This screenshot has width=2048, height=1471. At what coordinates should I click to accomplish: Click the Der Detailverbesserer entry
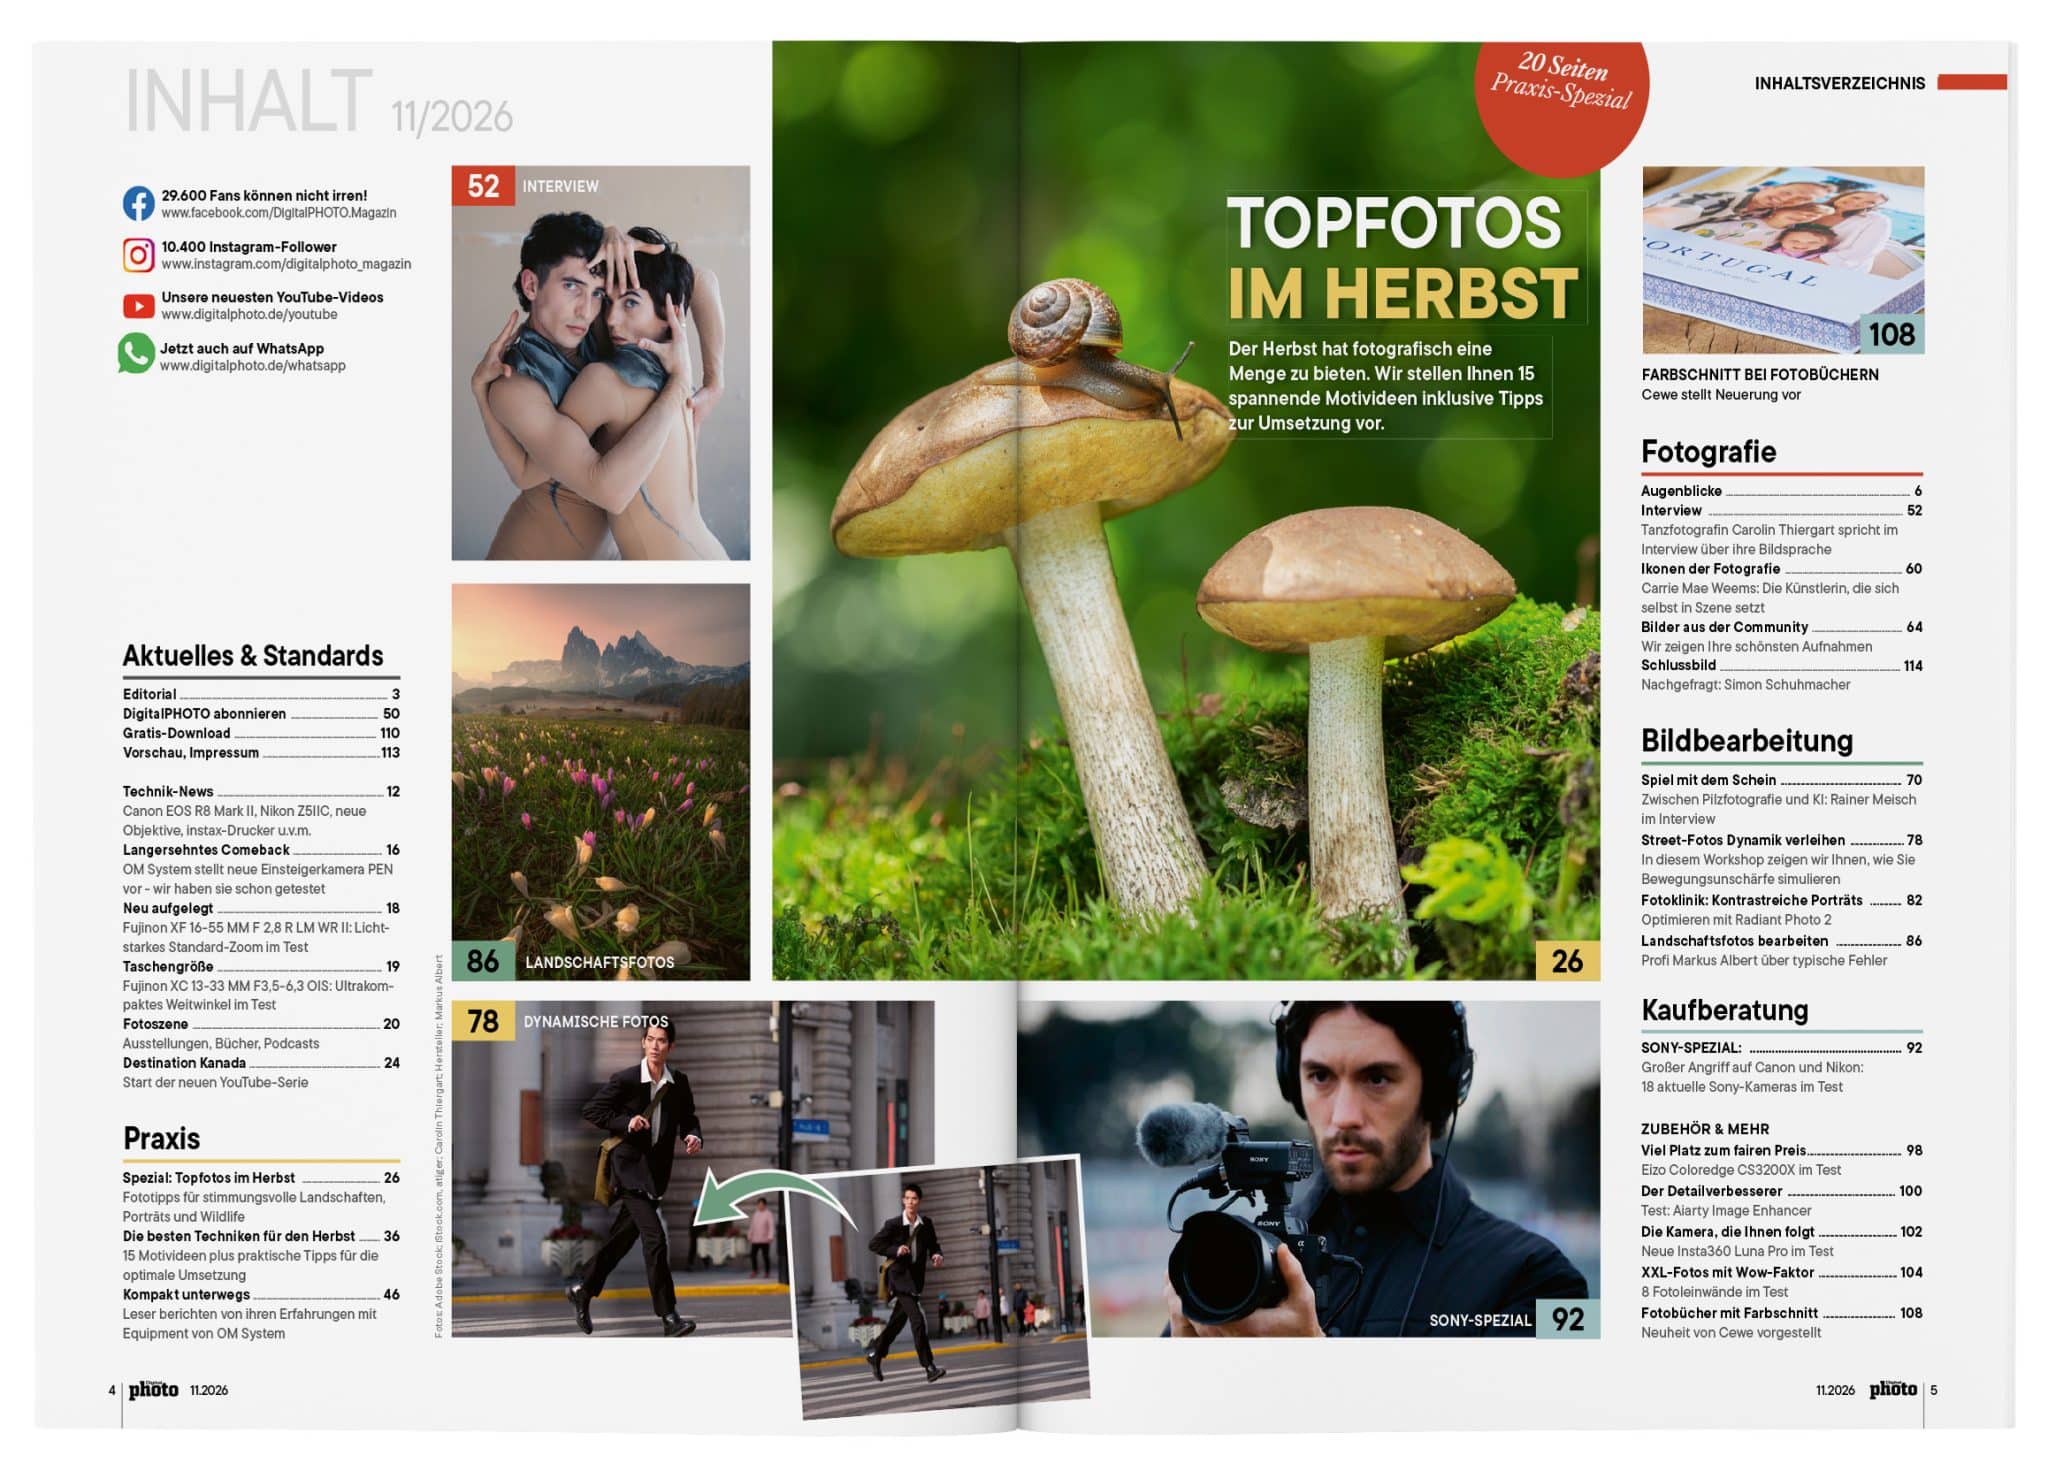(x=1781, y=1191)
